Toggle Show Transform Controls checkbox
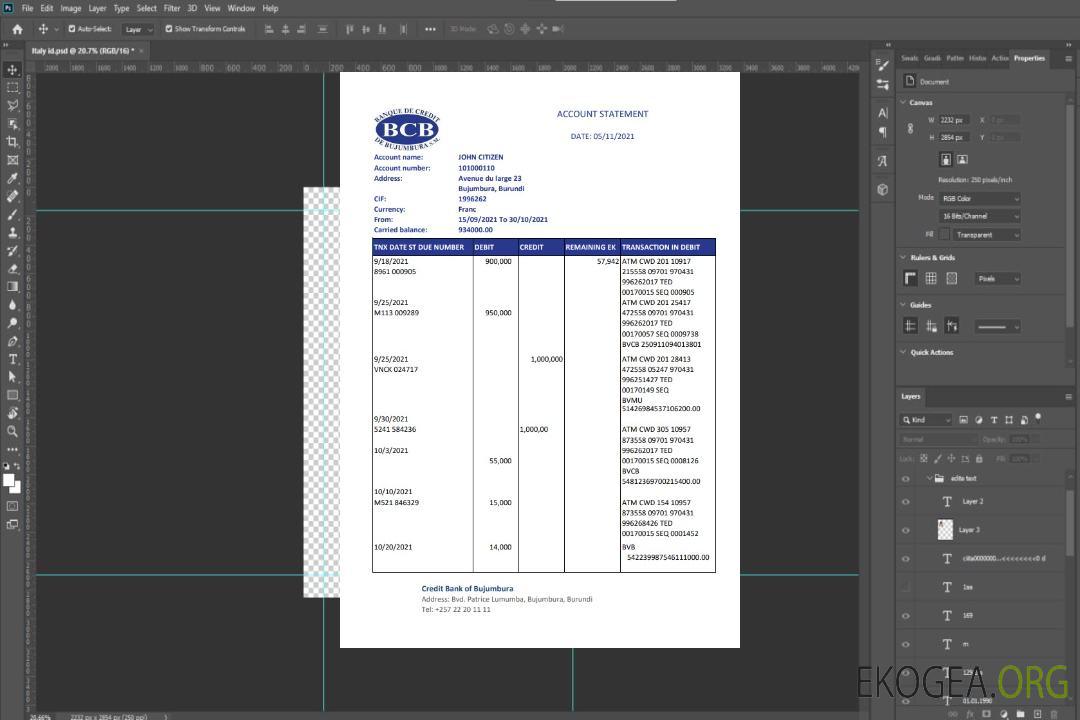Screen dimensions: 1080x720 click(169, 29)
